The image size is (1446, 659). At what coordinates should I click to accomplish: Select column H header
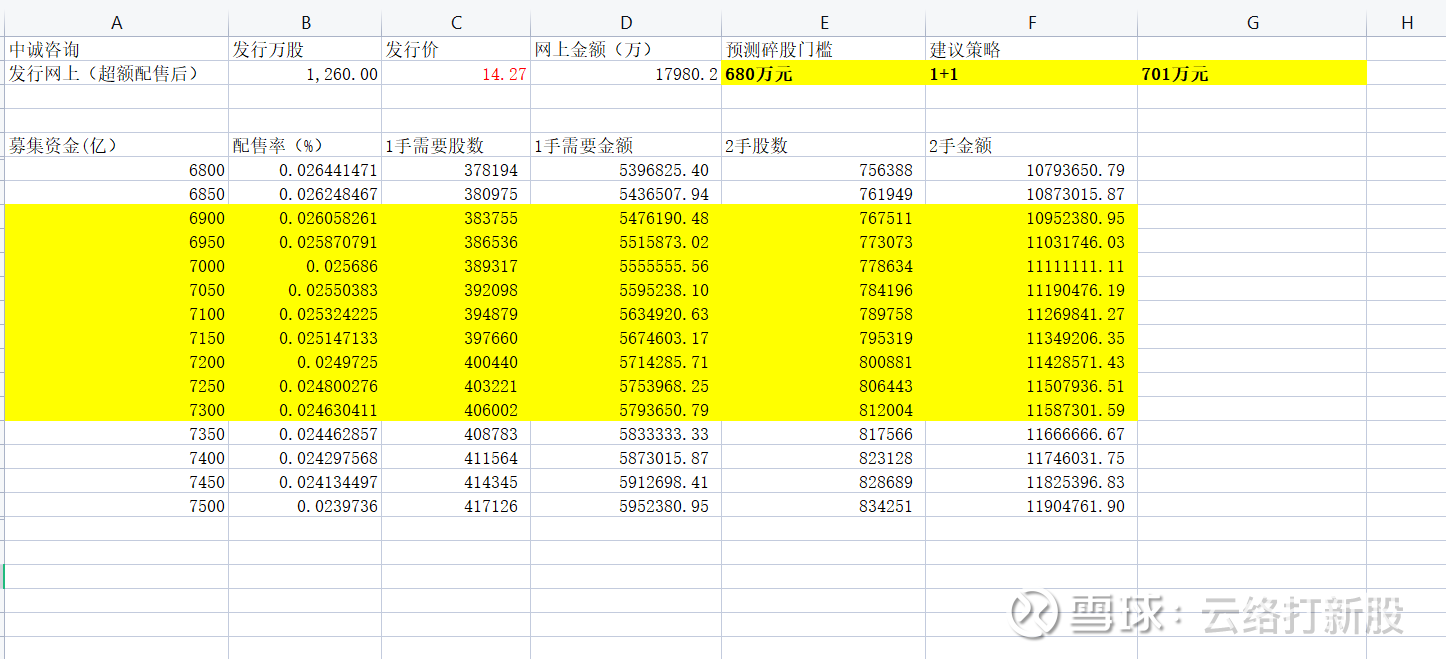tap(1406, 23)
